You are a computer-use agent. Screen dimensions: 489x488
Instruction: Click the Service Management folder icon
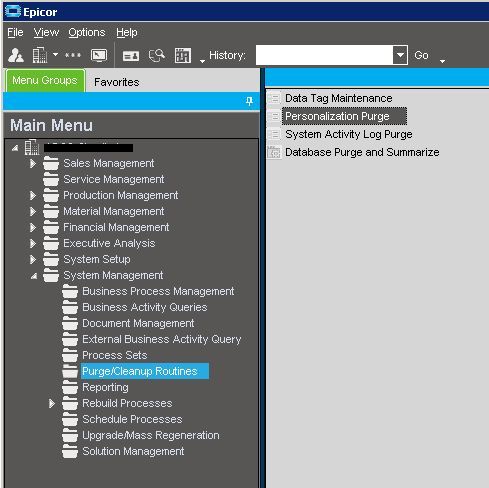pos(51,179)
